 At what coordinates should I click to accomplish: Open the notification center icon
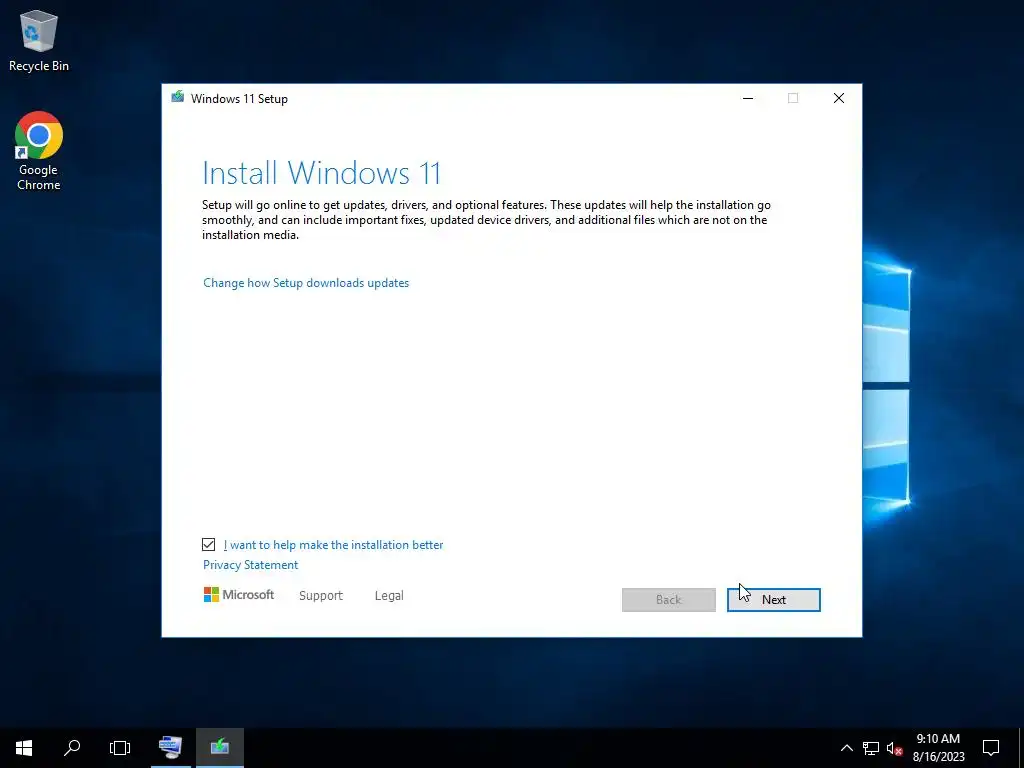click(x=991, y=748)
